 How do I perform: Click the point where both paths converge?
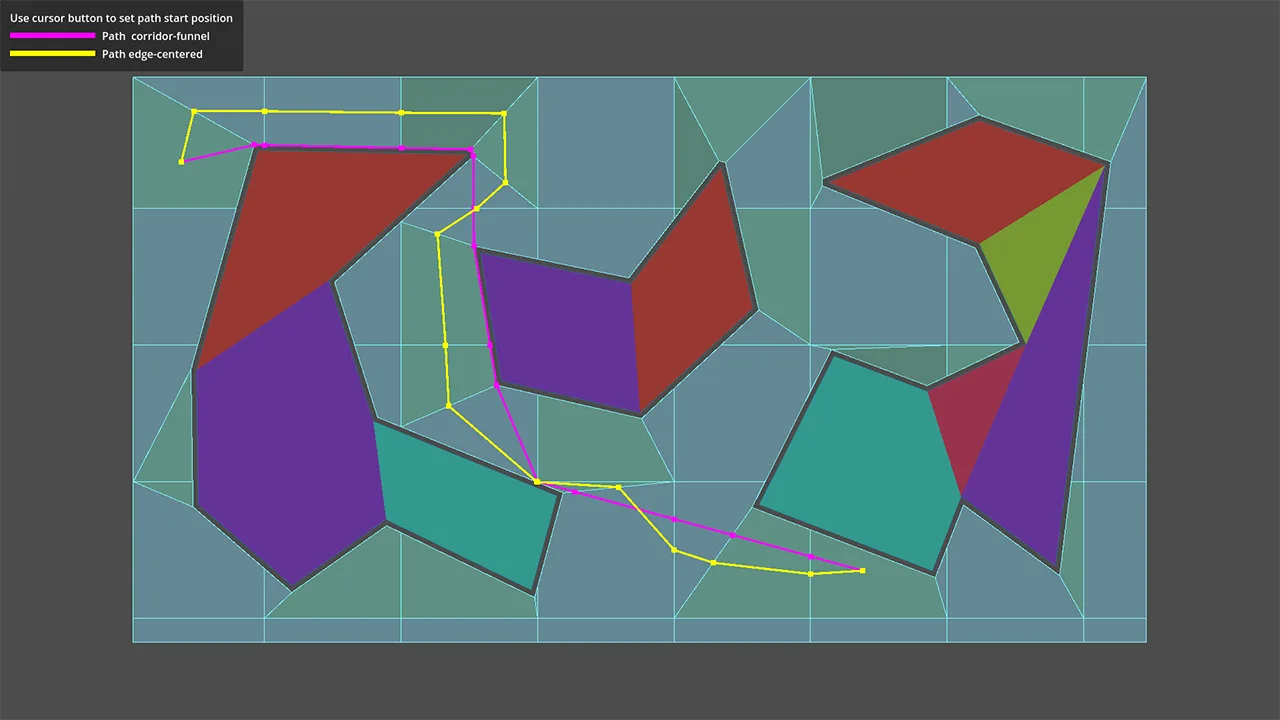(x=537, y=482)
